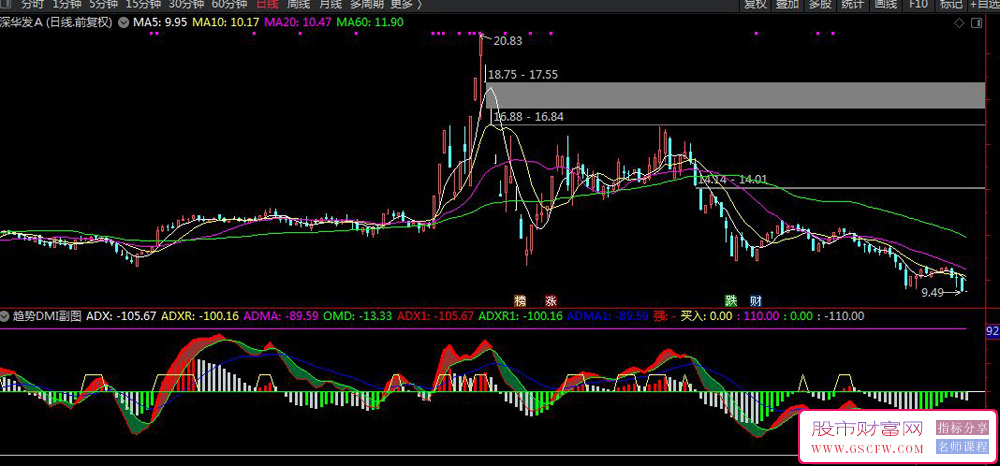Select the 日线 daily chart tab
The image size is (1000, 466).
click(267, 4)
